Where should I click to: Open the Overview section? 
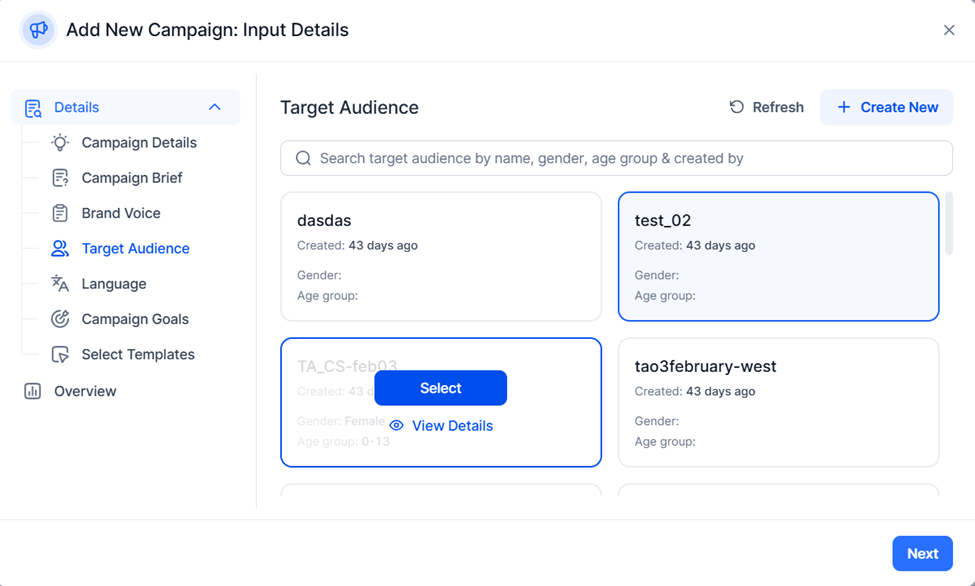85,391
